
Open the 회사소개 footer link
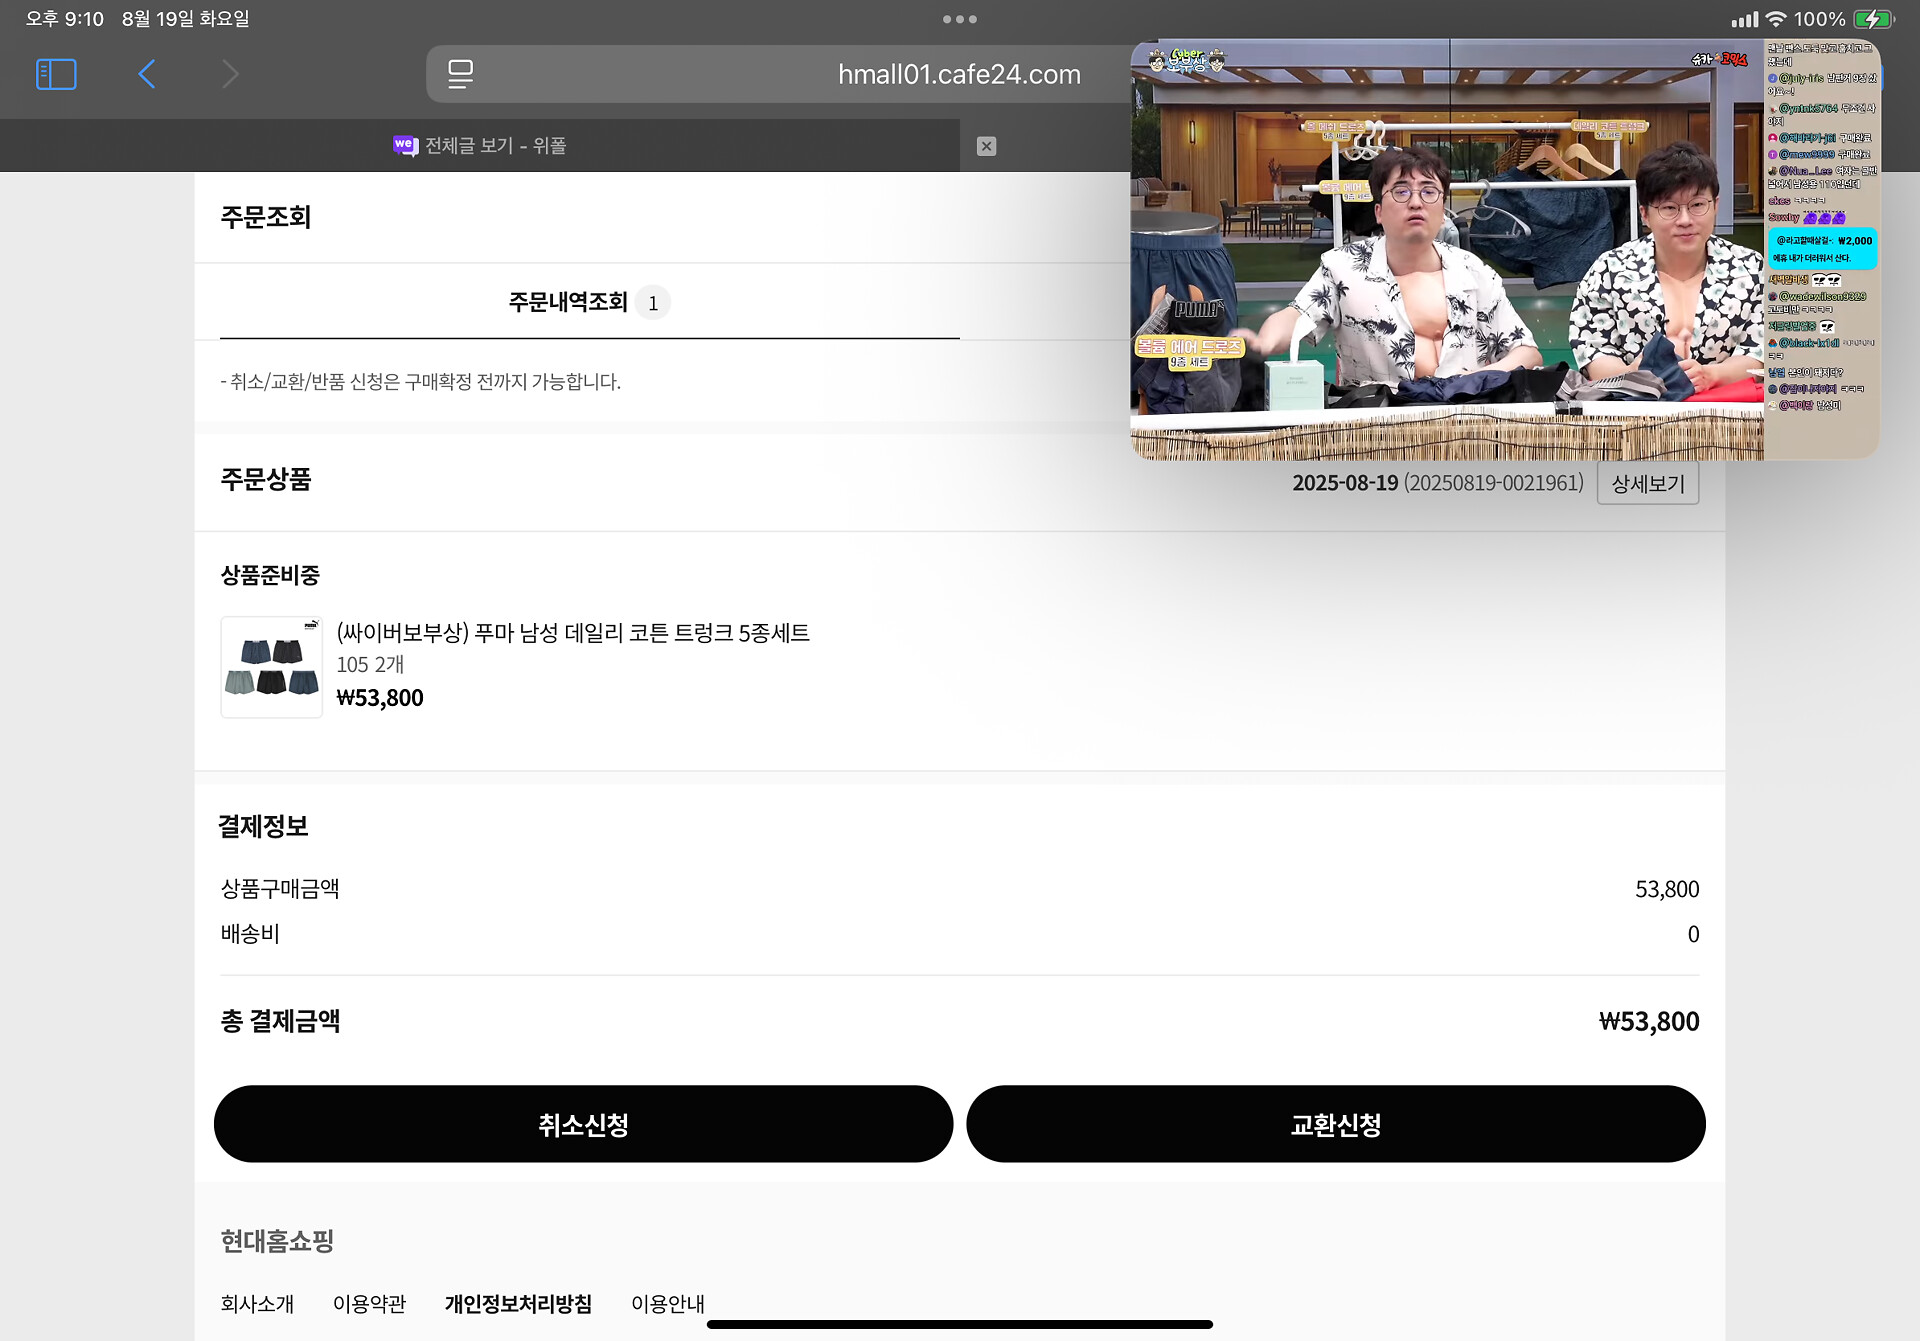(257, 1304)
